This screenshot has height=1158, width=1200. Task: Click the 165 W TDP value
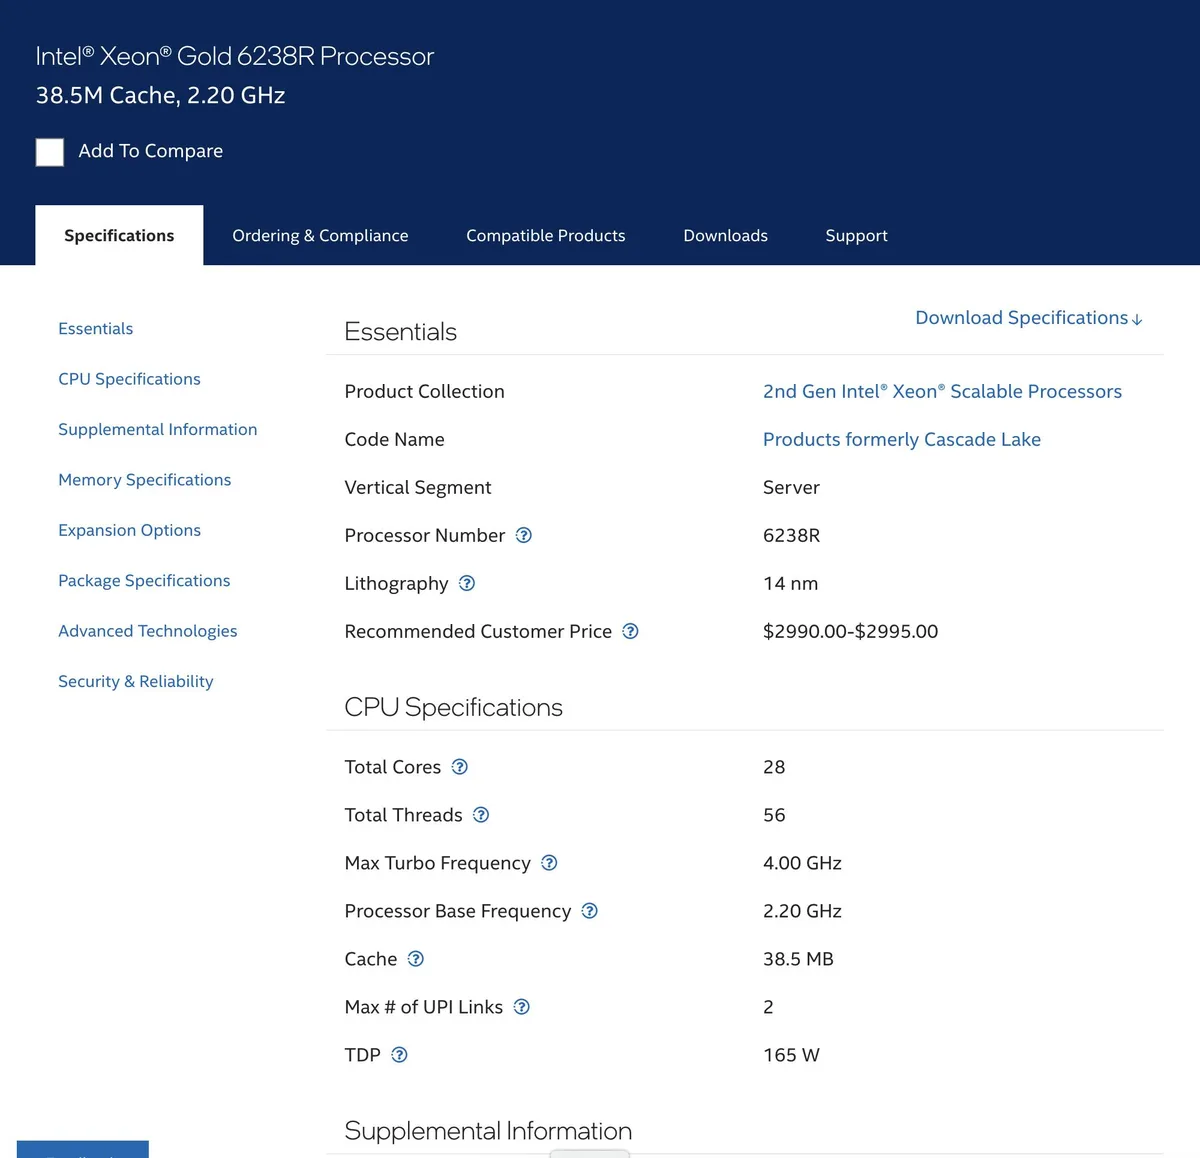(791, 1055)
